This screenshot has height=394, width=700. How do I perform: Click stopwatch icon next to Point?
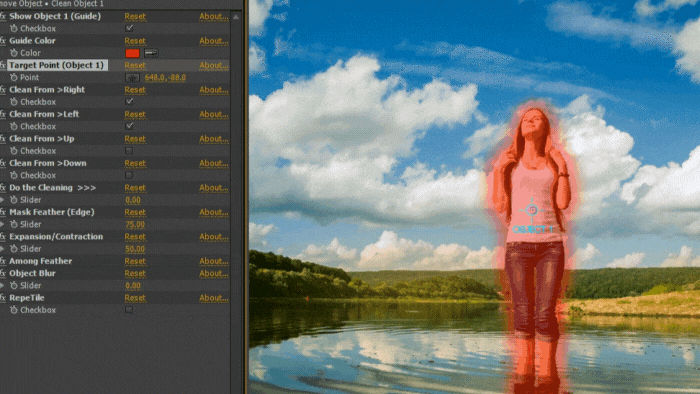tap(14, 78)
